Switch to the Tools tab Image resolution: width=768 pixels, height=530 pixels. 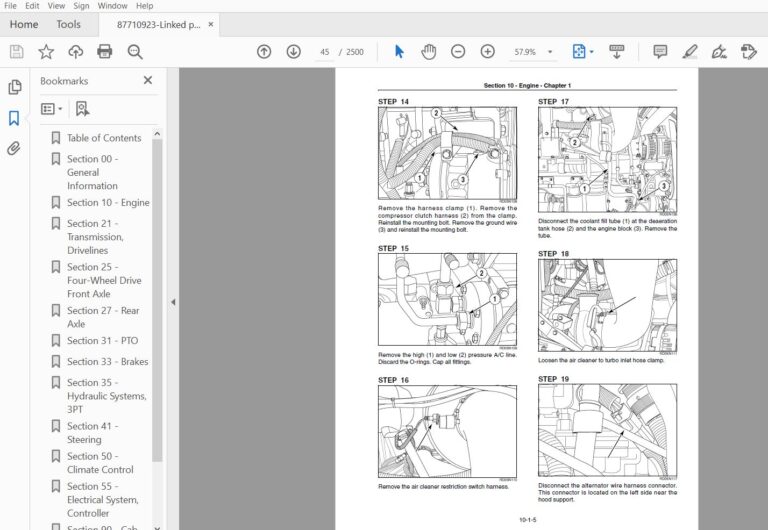coord(68,24)
